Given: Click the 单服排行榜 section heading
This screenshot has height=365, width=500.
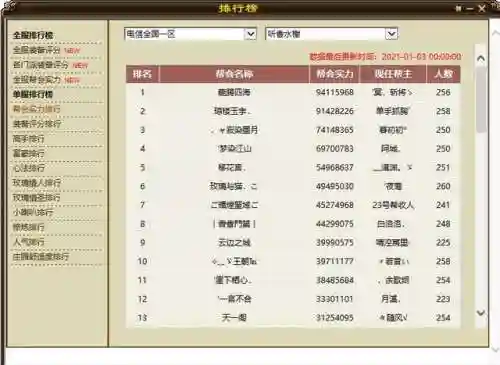Looking at the screenshot, I should pos(33,94).
